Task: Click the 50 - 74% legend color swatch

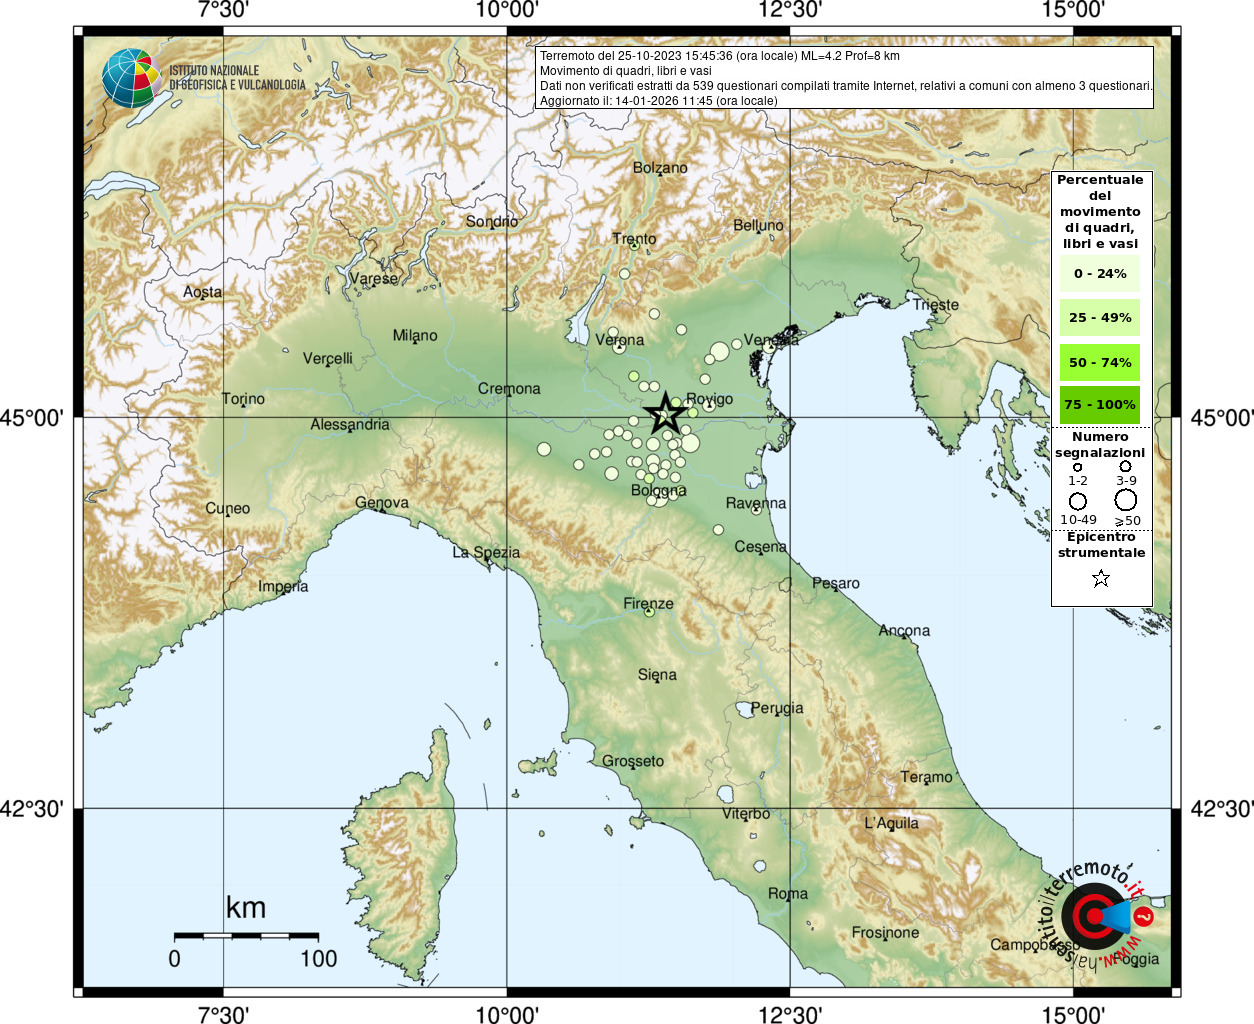Action: [x=1100, y=362]
